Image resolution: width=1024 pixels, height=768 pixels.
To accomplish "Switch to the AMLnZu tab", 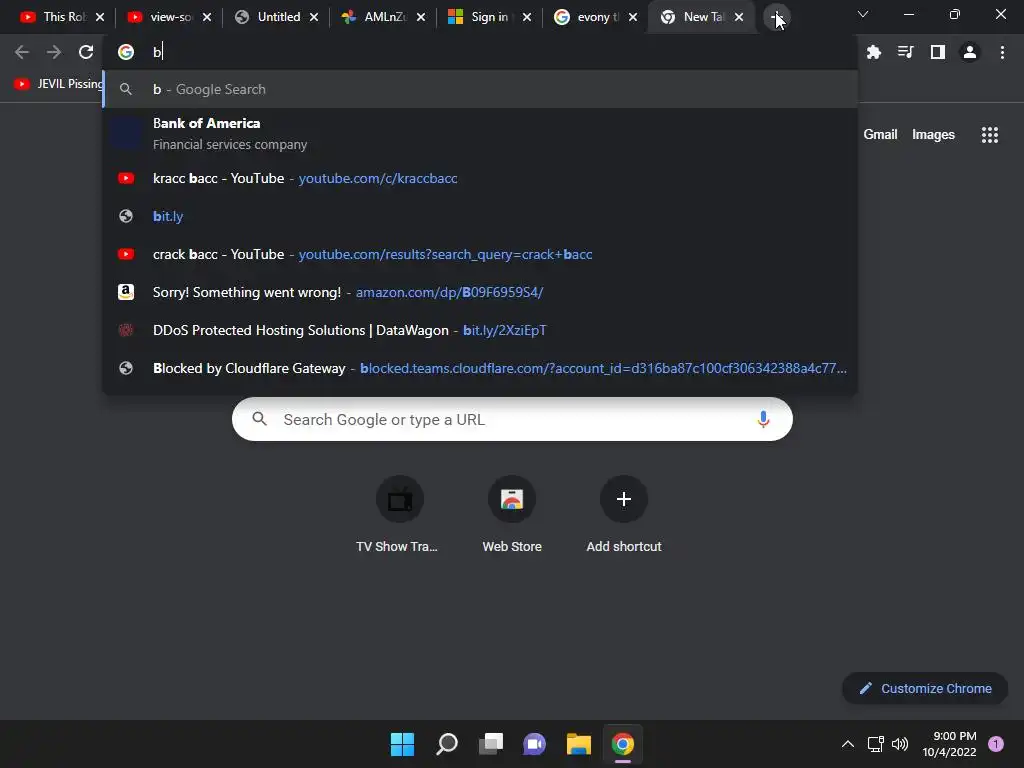I will pyautogui.click(x=377, y=17).
